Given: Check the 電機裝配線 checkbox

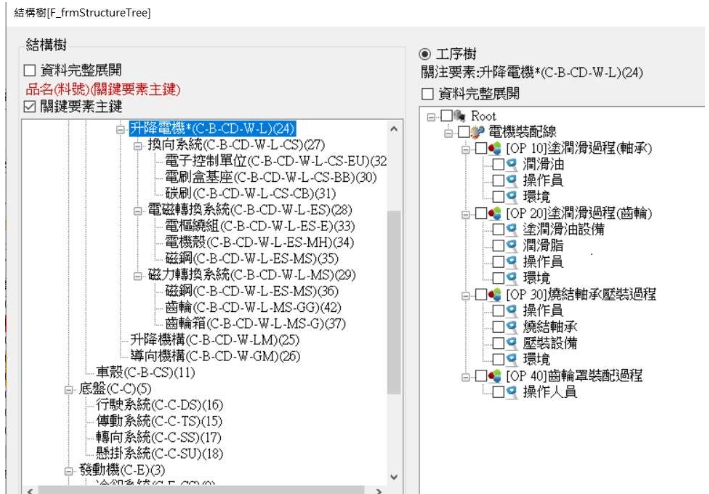Looking at the screenshot, I should [464, 132].
